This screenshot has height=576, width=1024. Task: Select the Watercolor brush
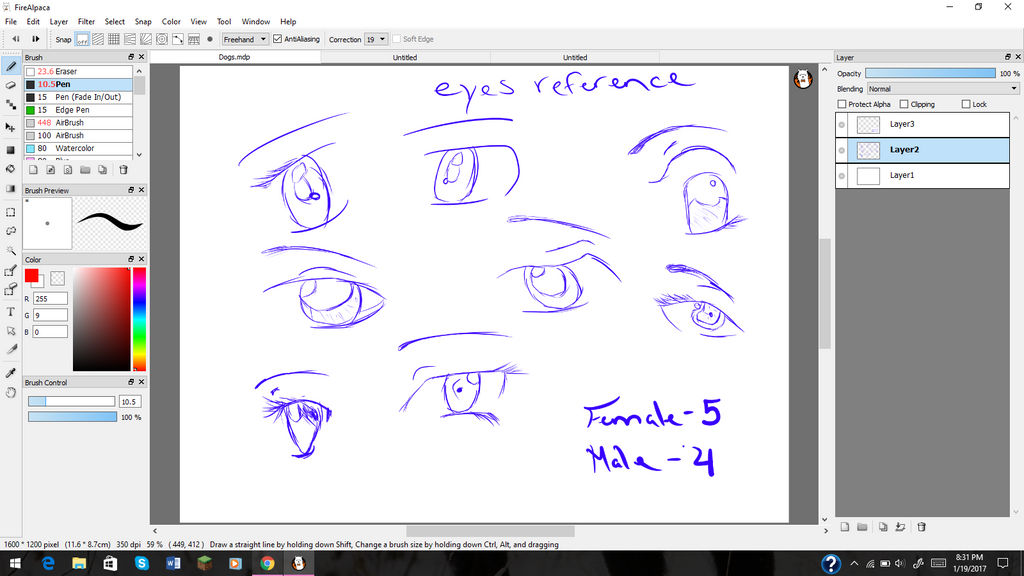pos(78,148)
